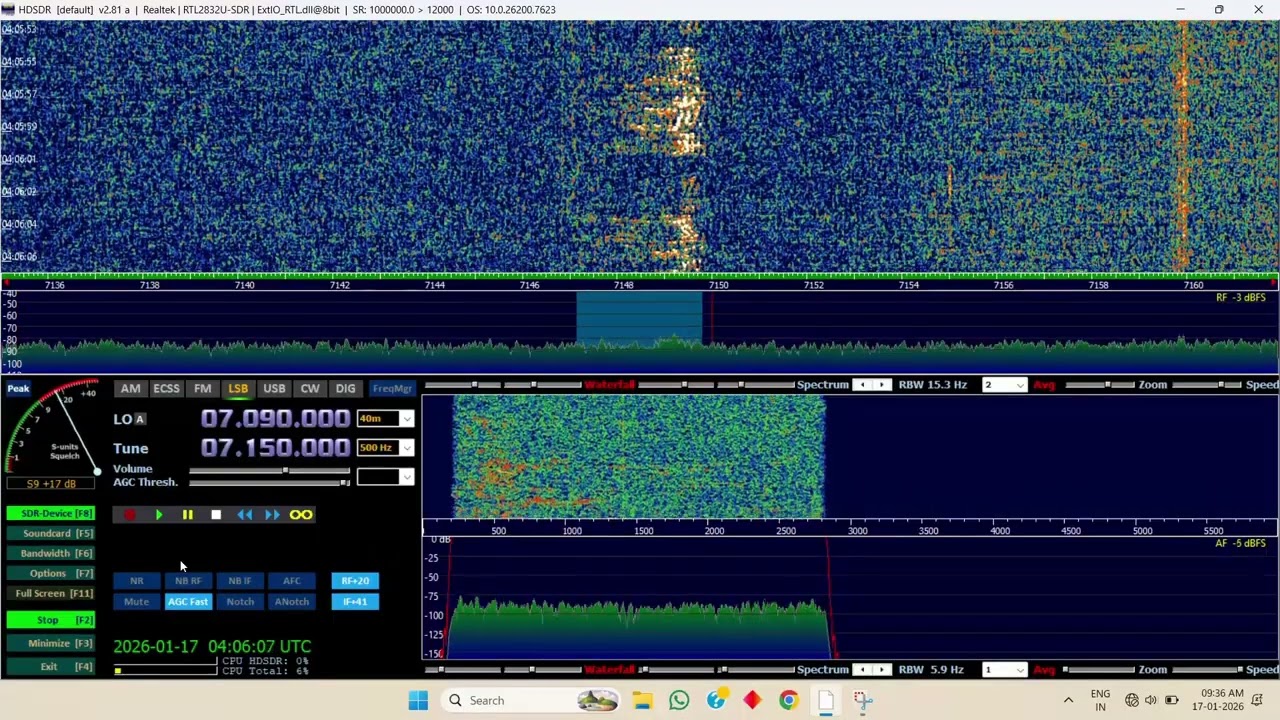Click the fast-forward double-arrow icon
This screenshot has height=720, width=1280.
(x=272, y=515)
